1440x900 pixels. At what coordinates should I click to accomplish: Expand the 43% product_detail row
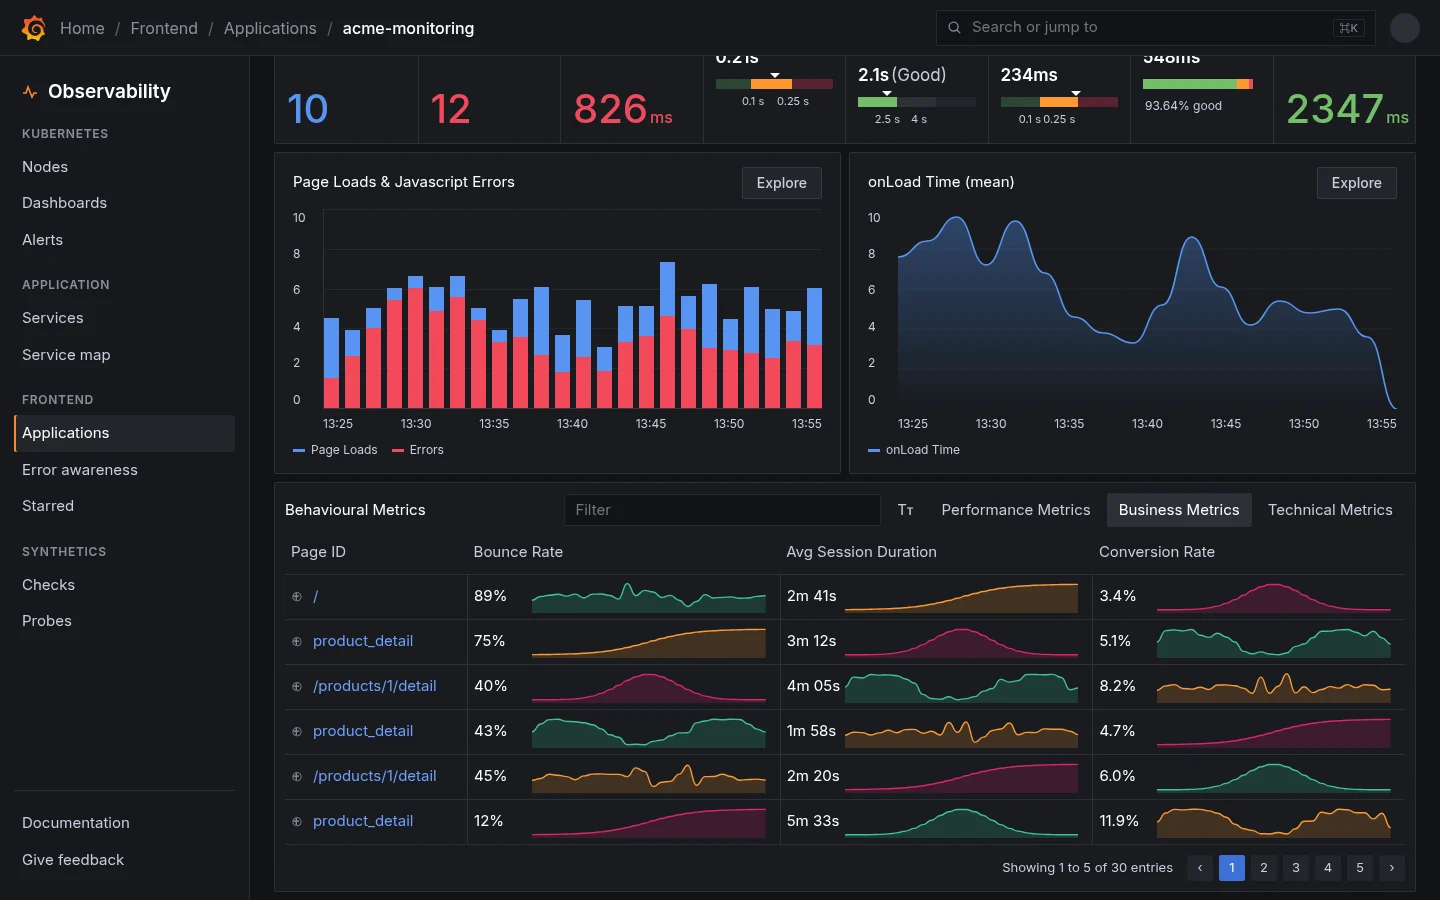pyautogui.click(x=297, y=732)
